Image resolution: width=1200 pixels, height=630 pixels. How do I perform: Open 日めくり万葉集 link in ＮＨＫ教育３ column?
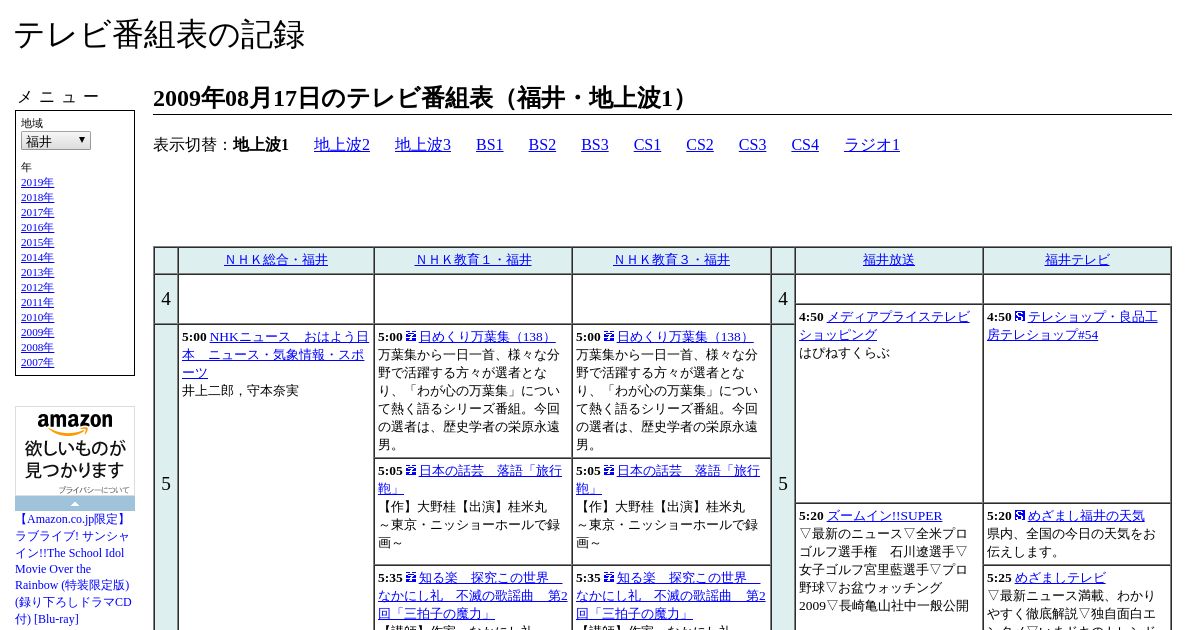click(x=684, y=337)
